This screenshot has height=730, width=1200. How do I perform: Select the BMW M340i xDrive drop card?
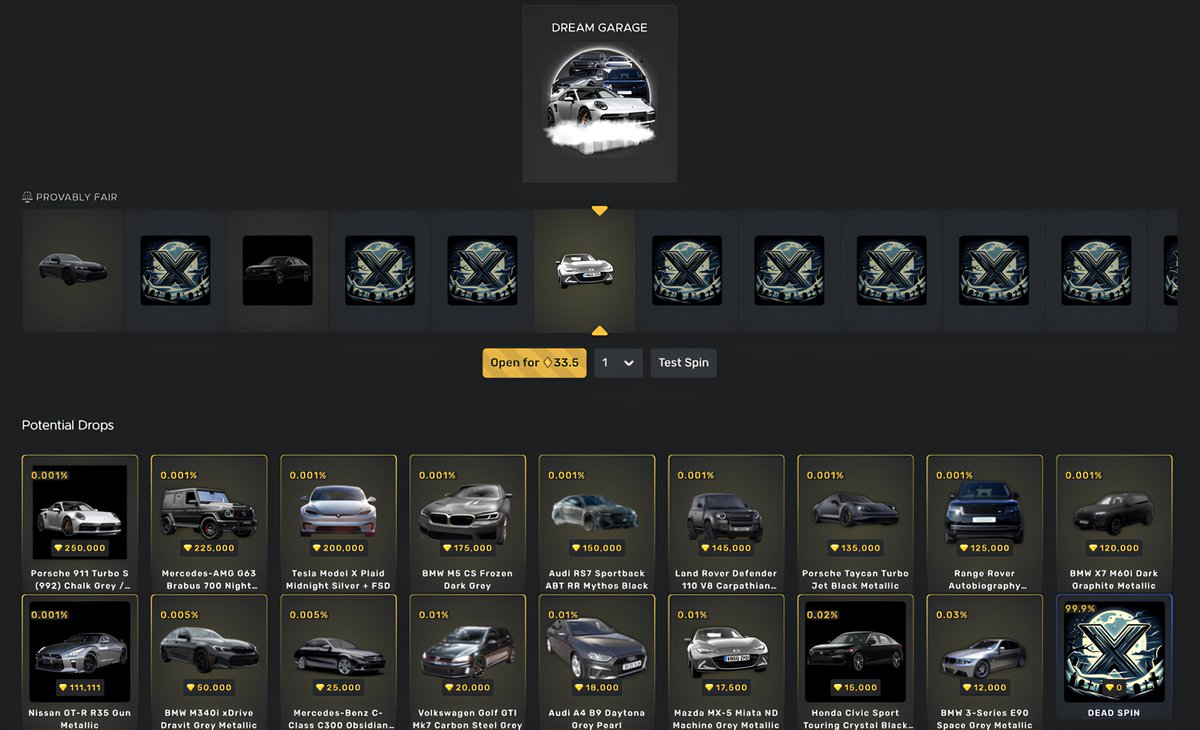(209, 662)
